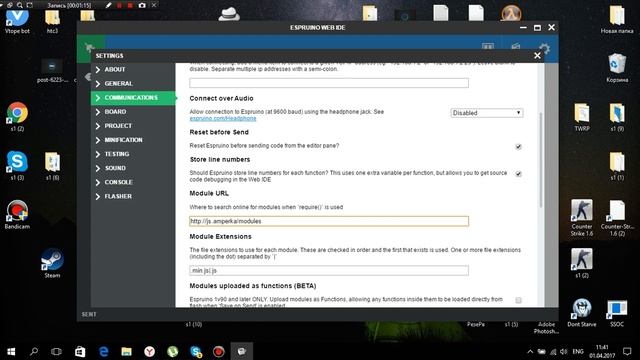The image size is (640, 360).
Task: Take screenshot with Bandicam camera icon
Action: pyautogui.click(x=142, y=5)
